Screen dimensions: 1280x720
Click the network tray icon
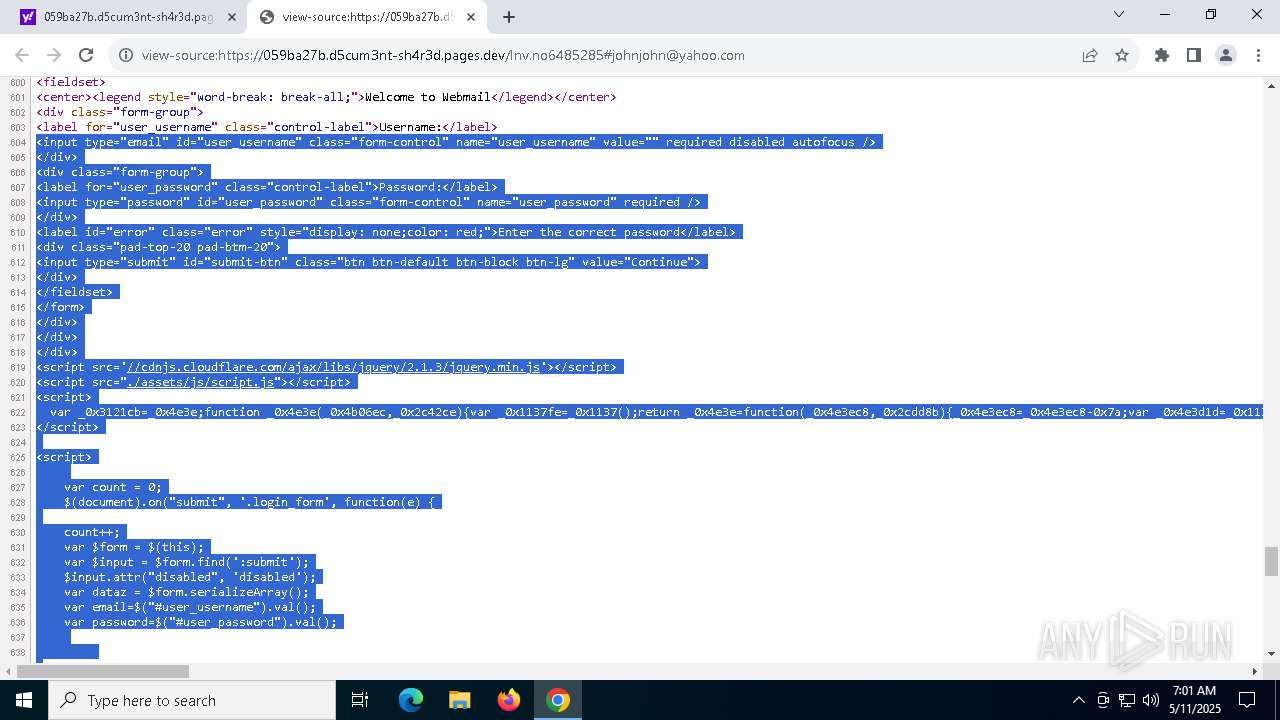[x=1127, y=700]
